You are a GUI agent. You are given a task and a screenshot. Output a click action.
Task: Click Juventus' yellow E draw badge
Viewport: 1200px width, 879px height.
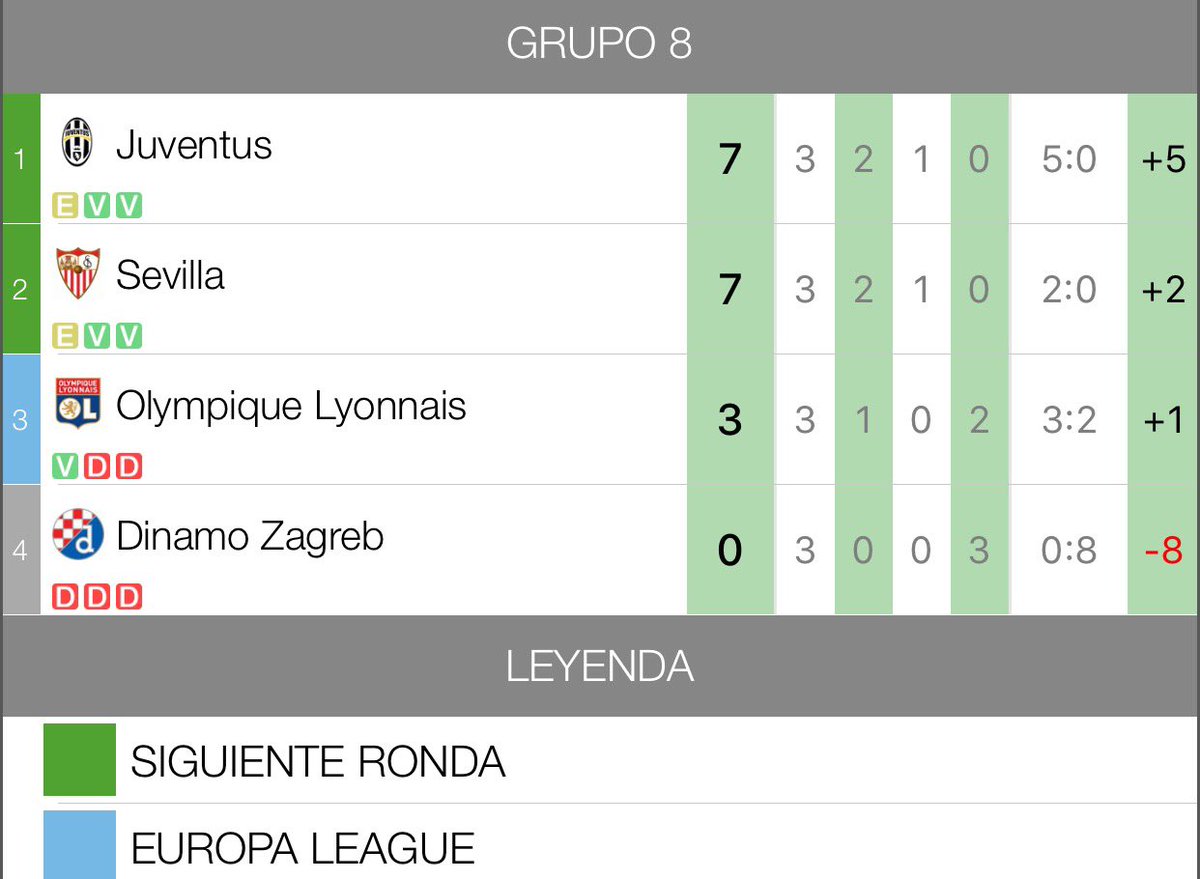65,206
